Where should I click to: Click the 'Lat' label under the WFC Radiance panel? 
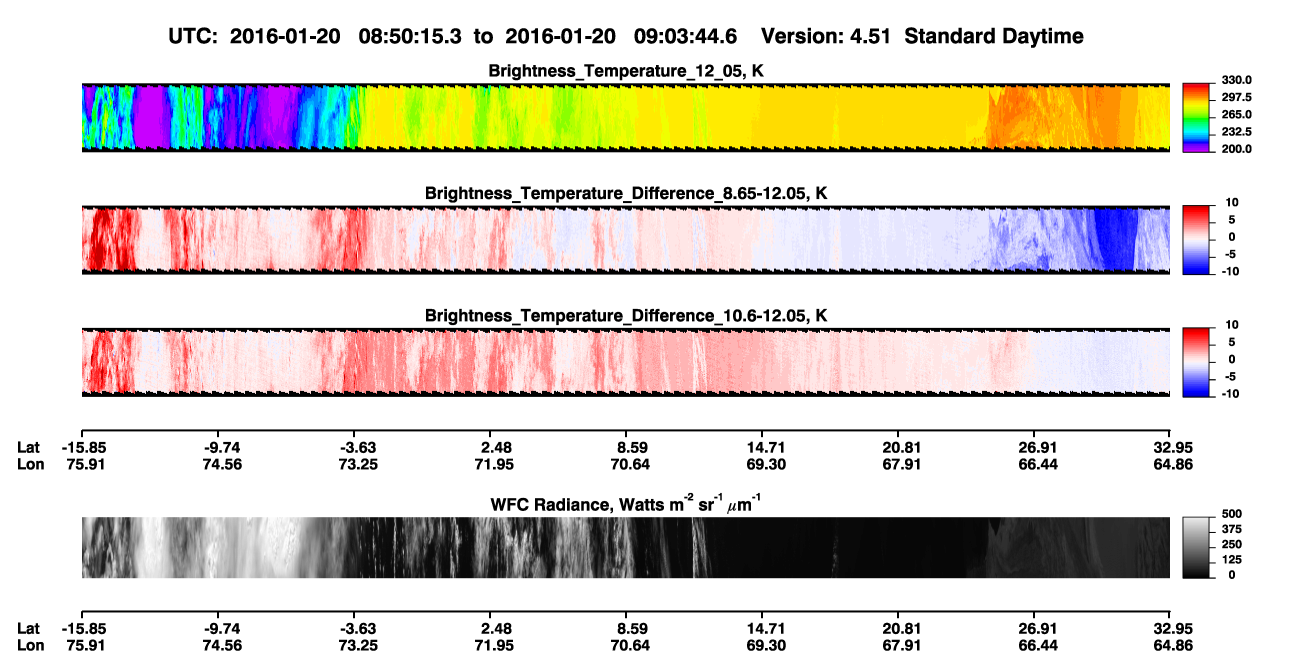(x=28, y=628)
